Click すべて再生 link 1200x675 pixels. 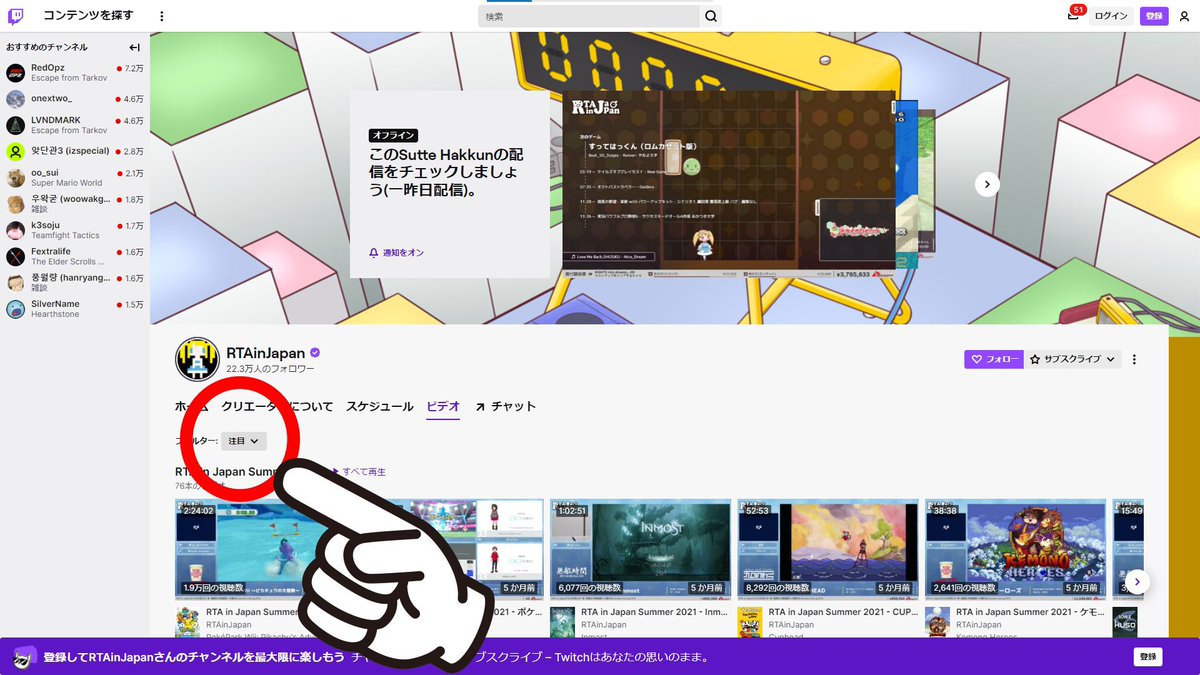point(358,472)
